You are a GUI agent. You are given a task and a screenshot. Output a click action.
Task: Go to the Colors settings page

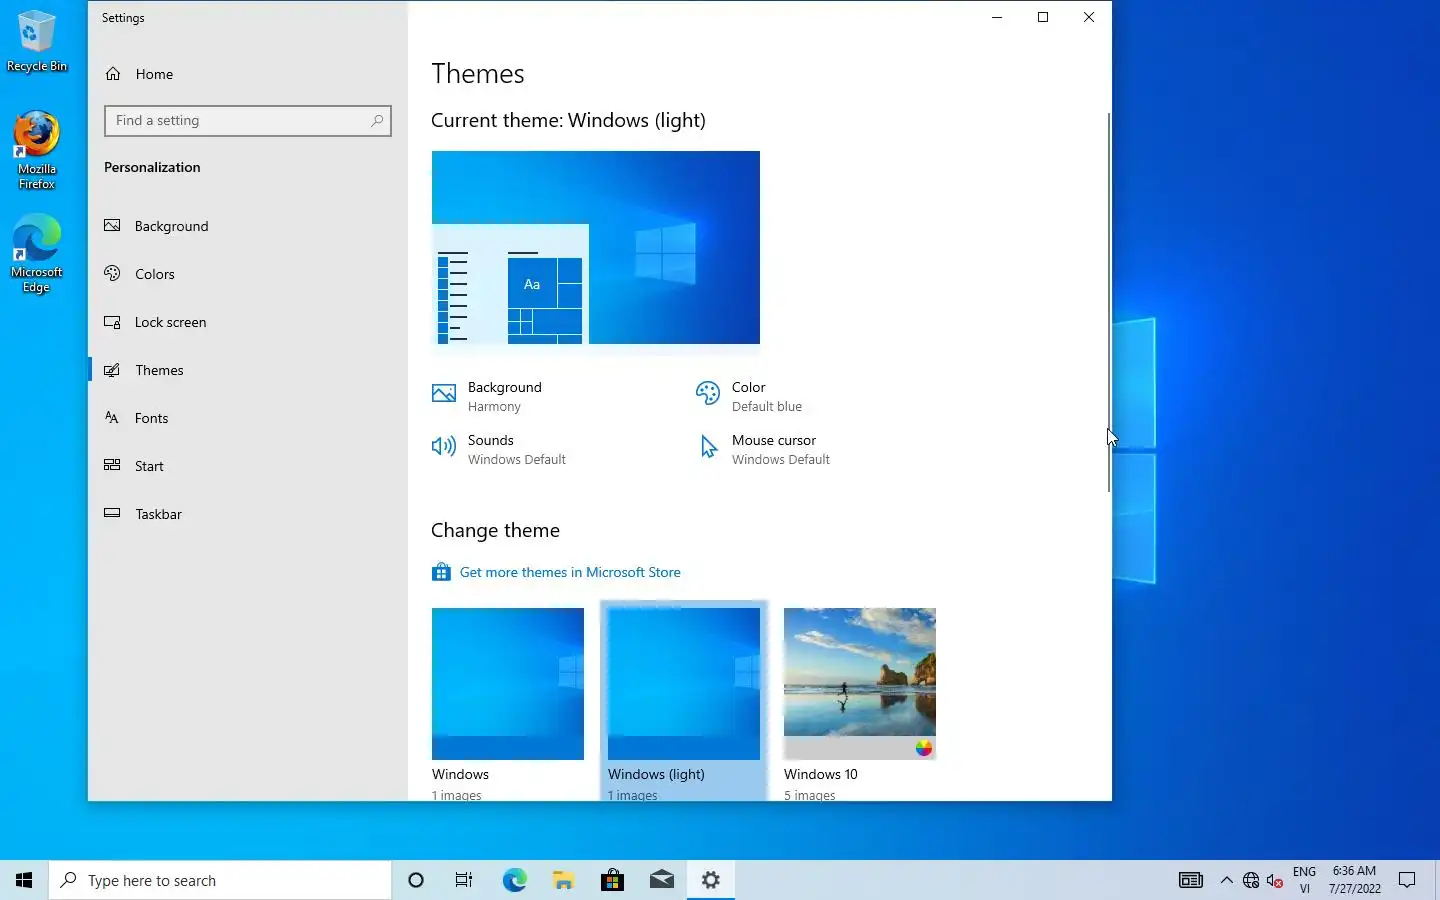tap(155, 274)
